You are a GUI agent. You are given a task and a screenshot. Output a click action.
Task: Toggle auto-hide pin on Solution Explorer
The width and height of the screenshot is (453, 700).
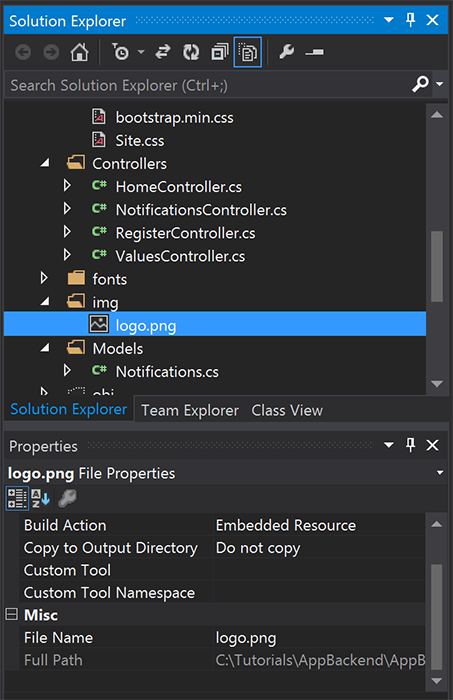pyautogui.click(x=411, y=20)
